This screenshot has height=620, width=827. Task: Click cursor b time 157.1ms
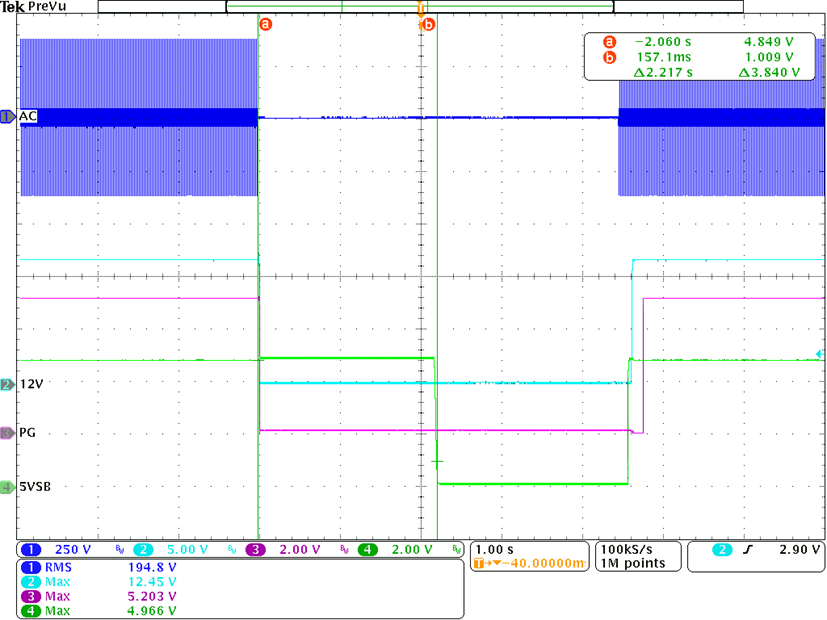tap(663, 57)
